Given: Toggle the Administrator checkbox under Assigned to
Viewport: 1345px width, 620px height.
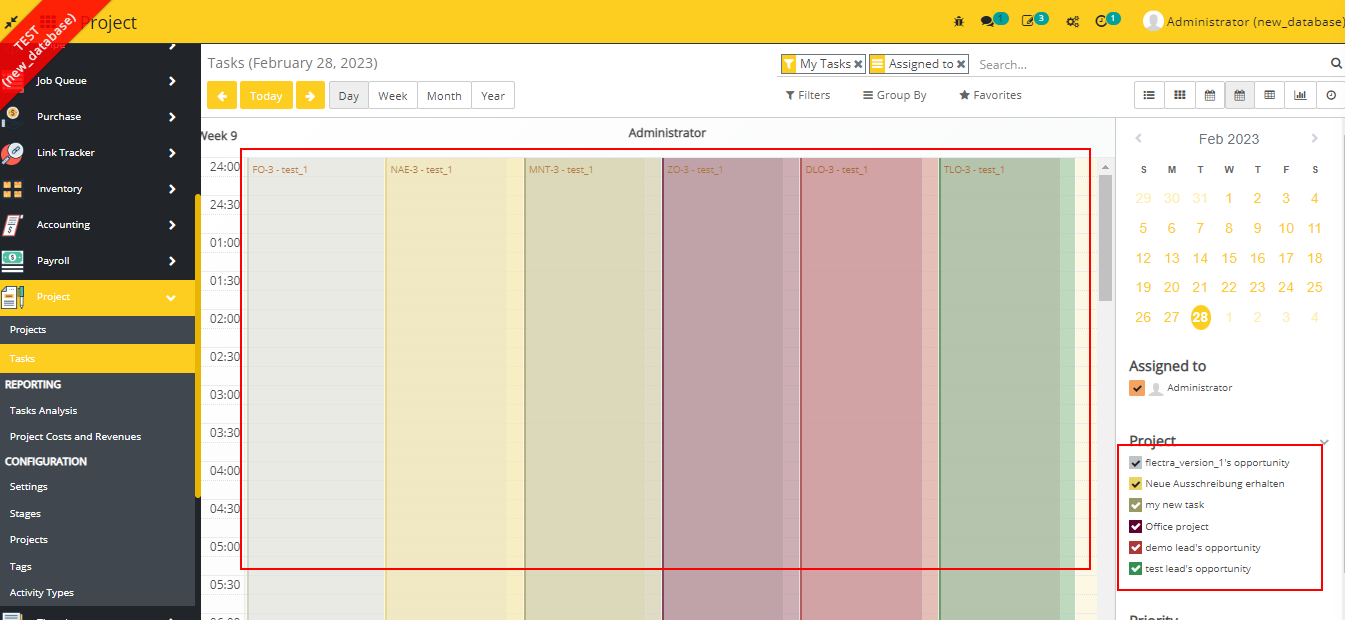Looking at the screenshot, I should point(1137,387).
